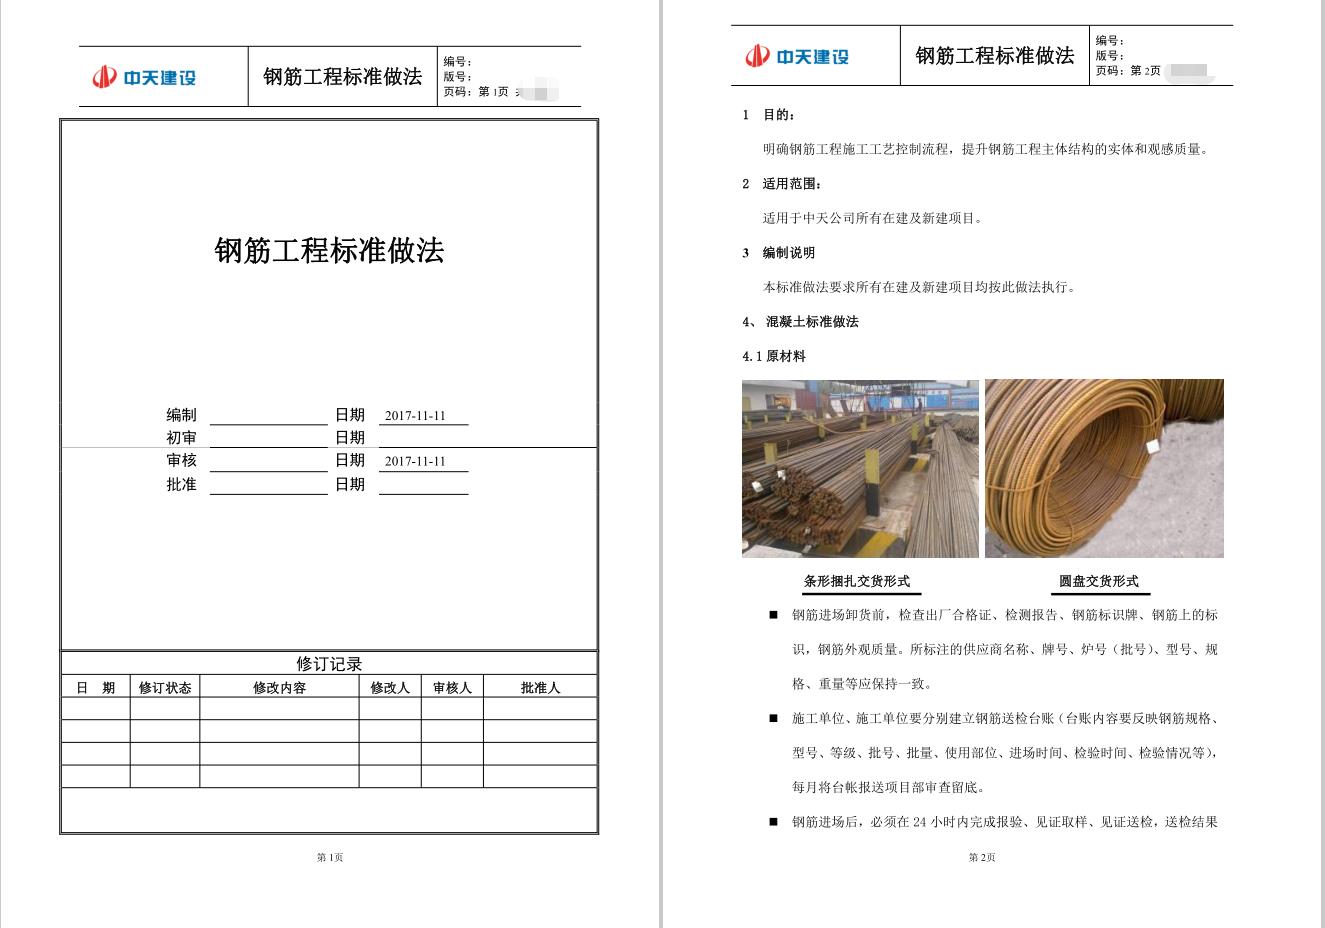1325x928 pixels.
Task: Click the coiled rebar photo
Action: (x=1104, y=468)
